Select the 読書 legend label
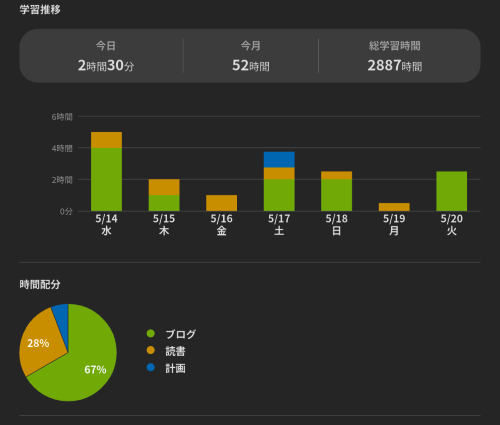Viewport: 500px width, 425px height. pos(175,351)
